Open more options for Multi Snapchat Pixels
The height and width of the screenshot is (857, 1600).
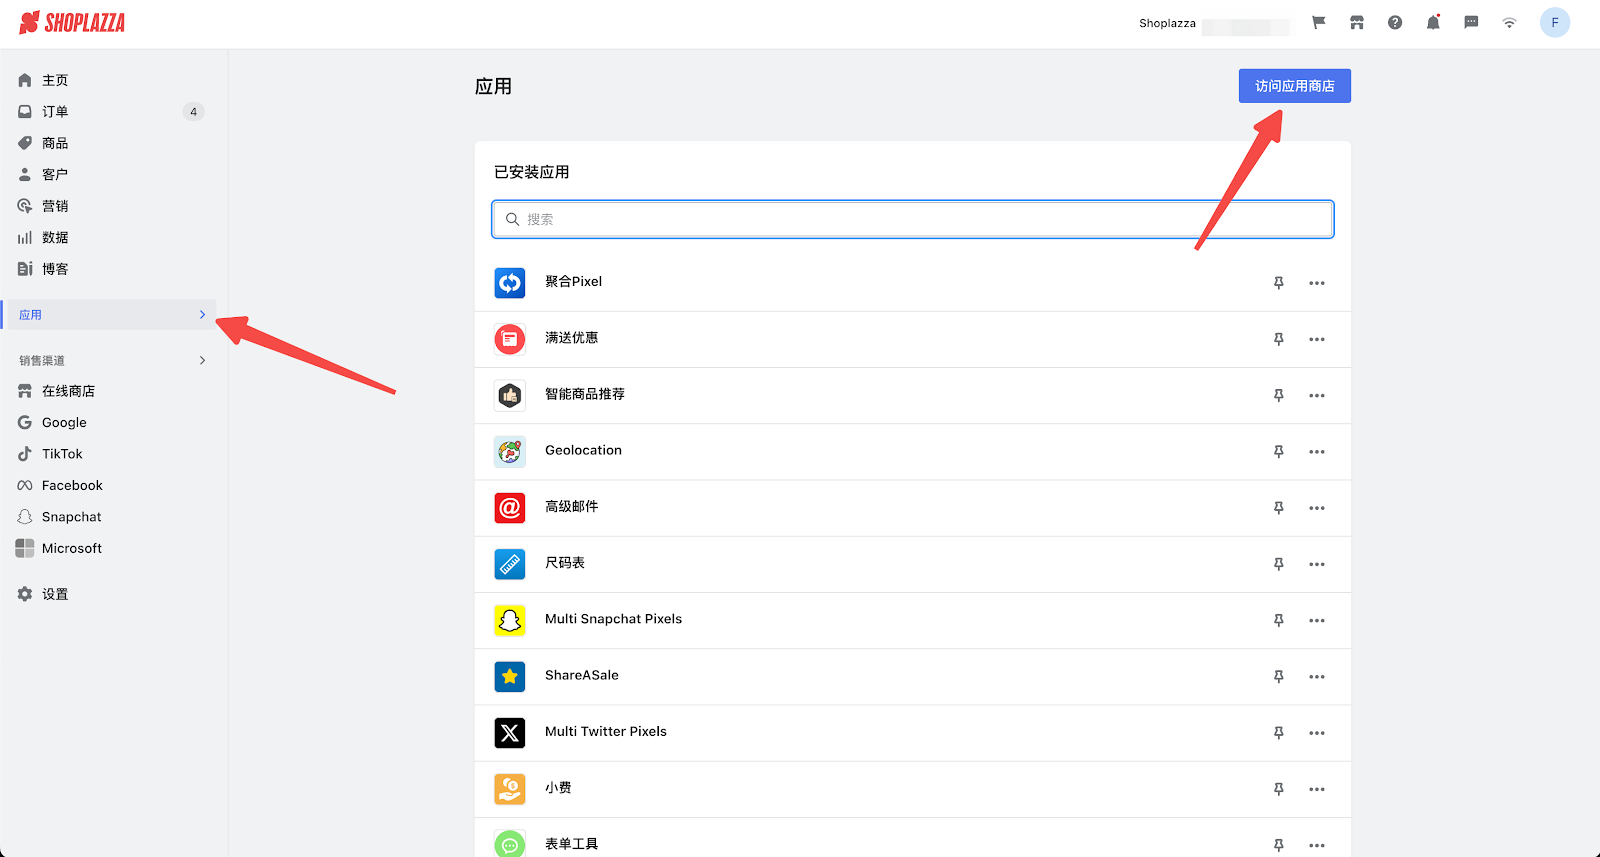1317,620
